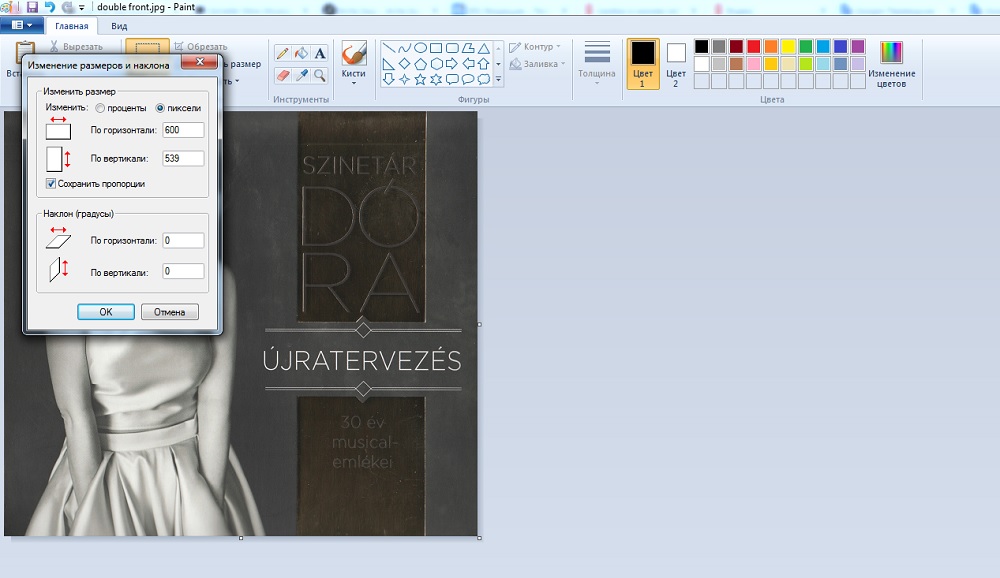Click vertical skew degrees field
Image resolution: width=1000 pixels, height=578 pixels.
tap(183, 271)
